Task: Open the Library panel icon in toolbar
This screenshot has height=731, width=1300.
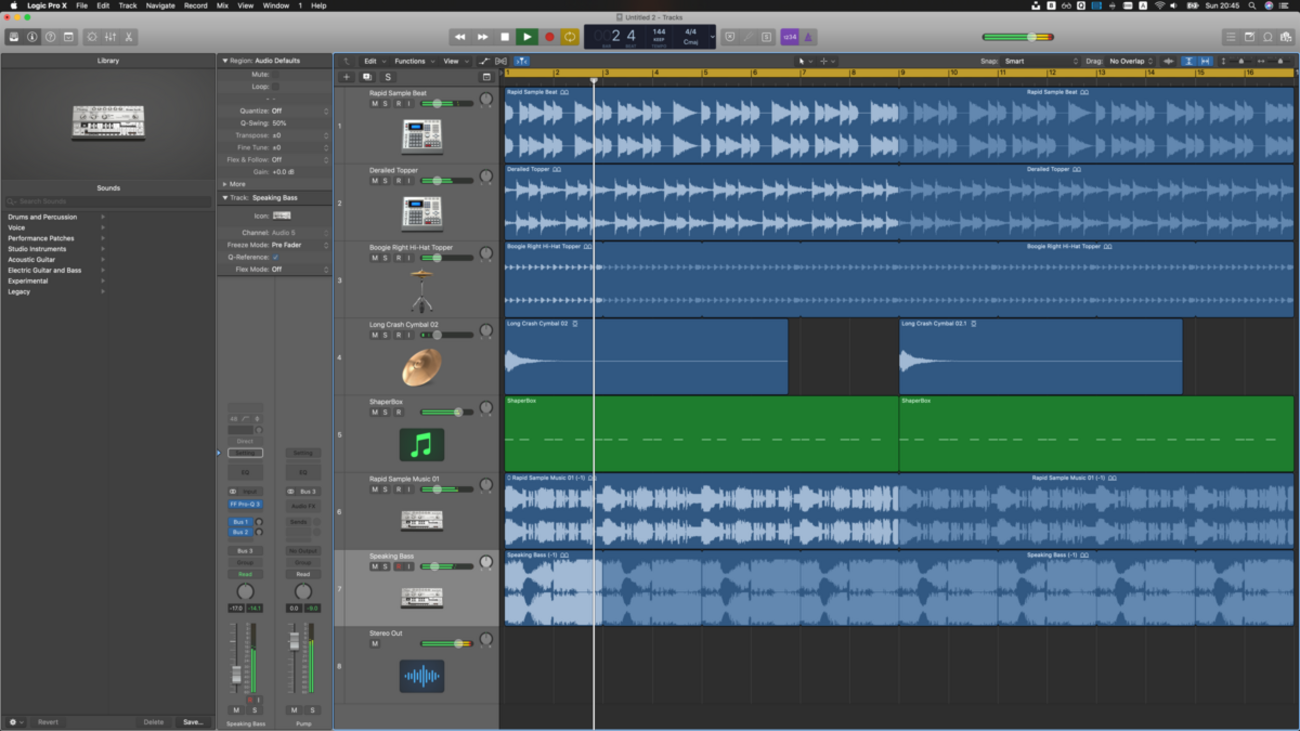Action: (x=14, y=37)
